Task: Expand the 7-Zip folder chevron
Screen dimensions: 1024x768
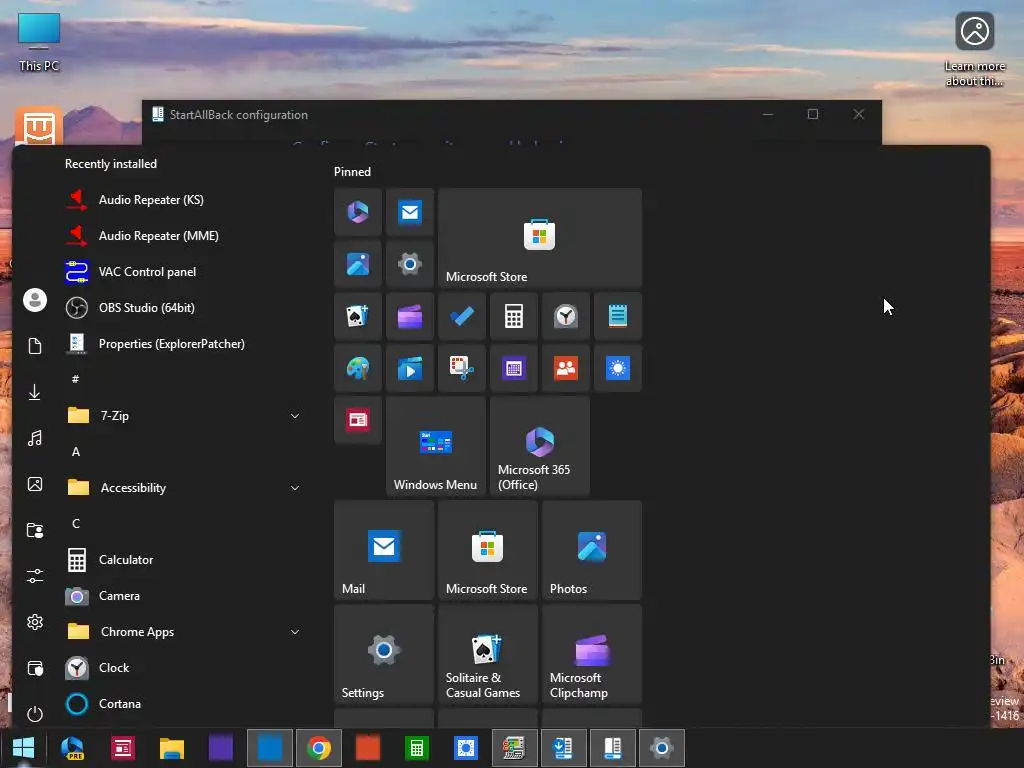Action: click(x=295, y=416)
